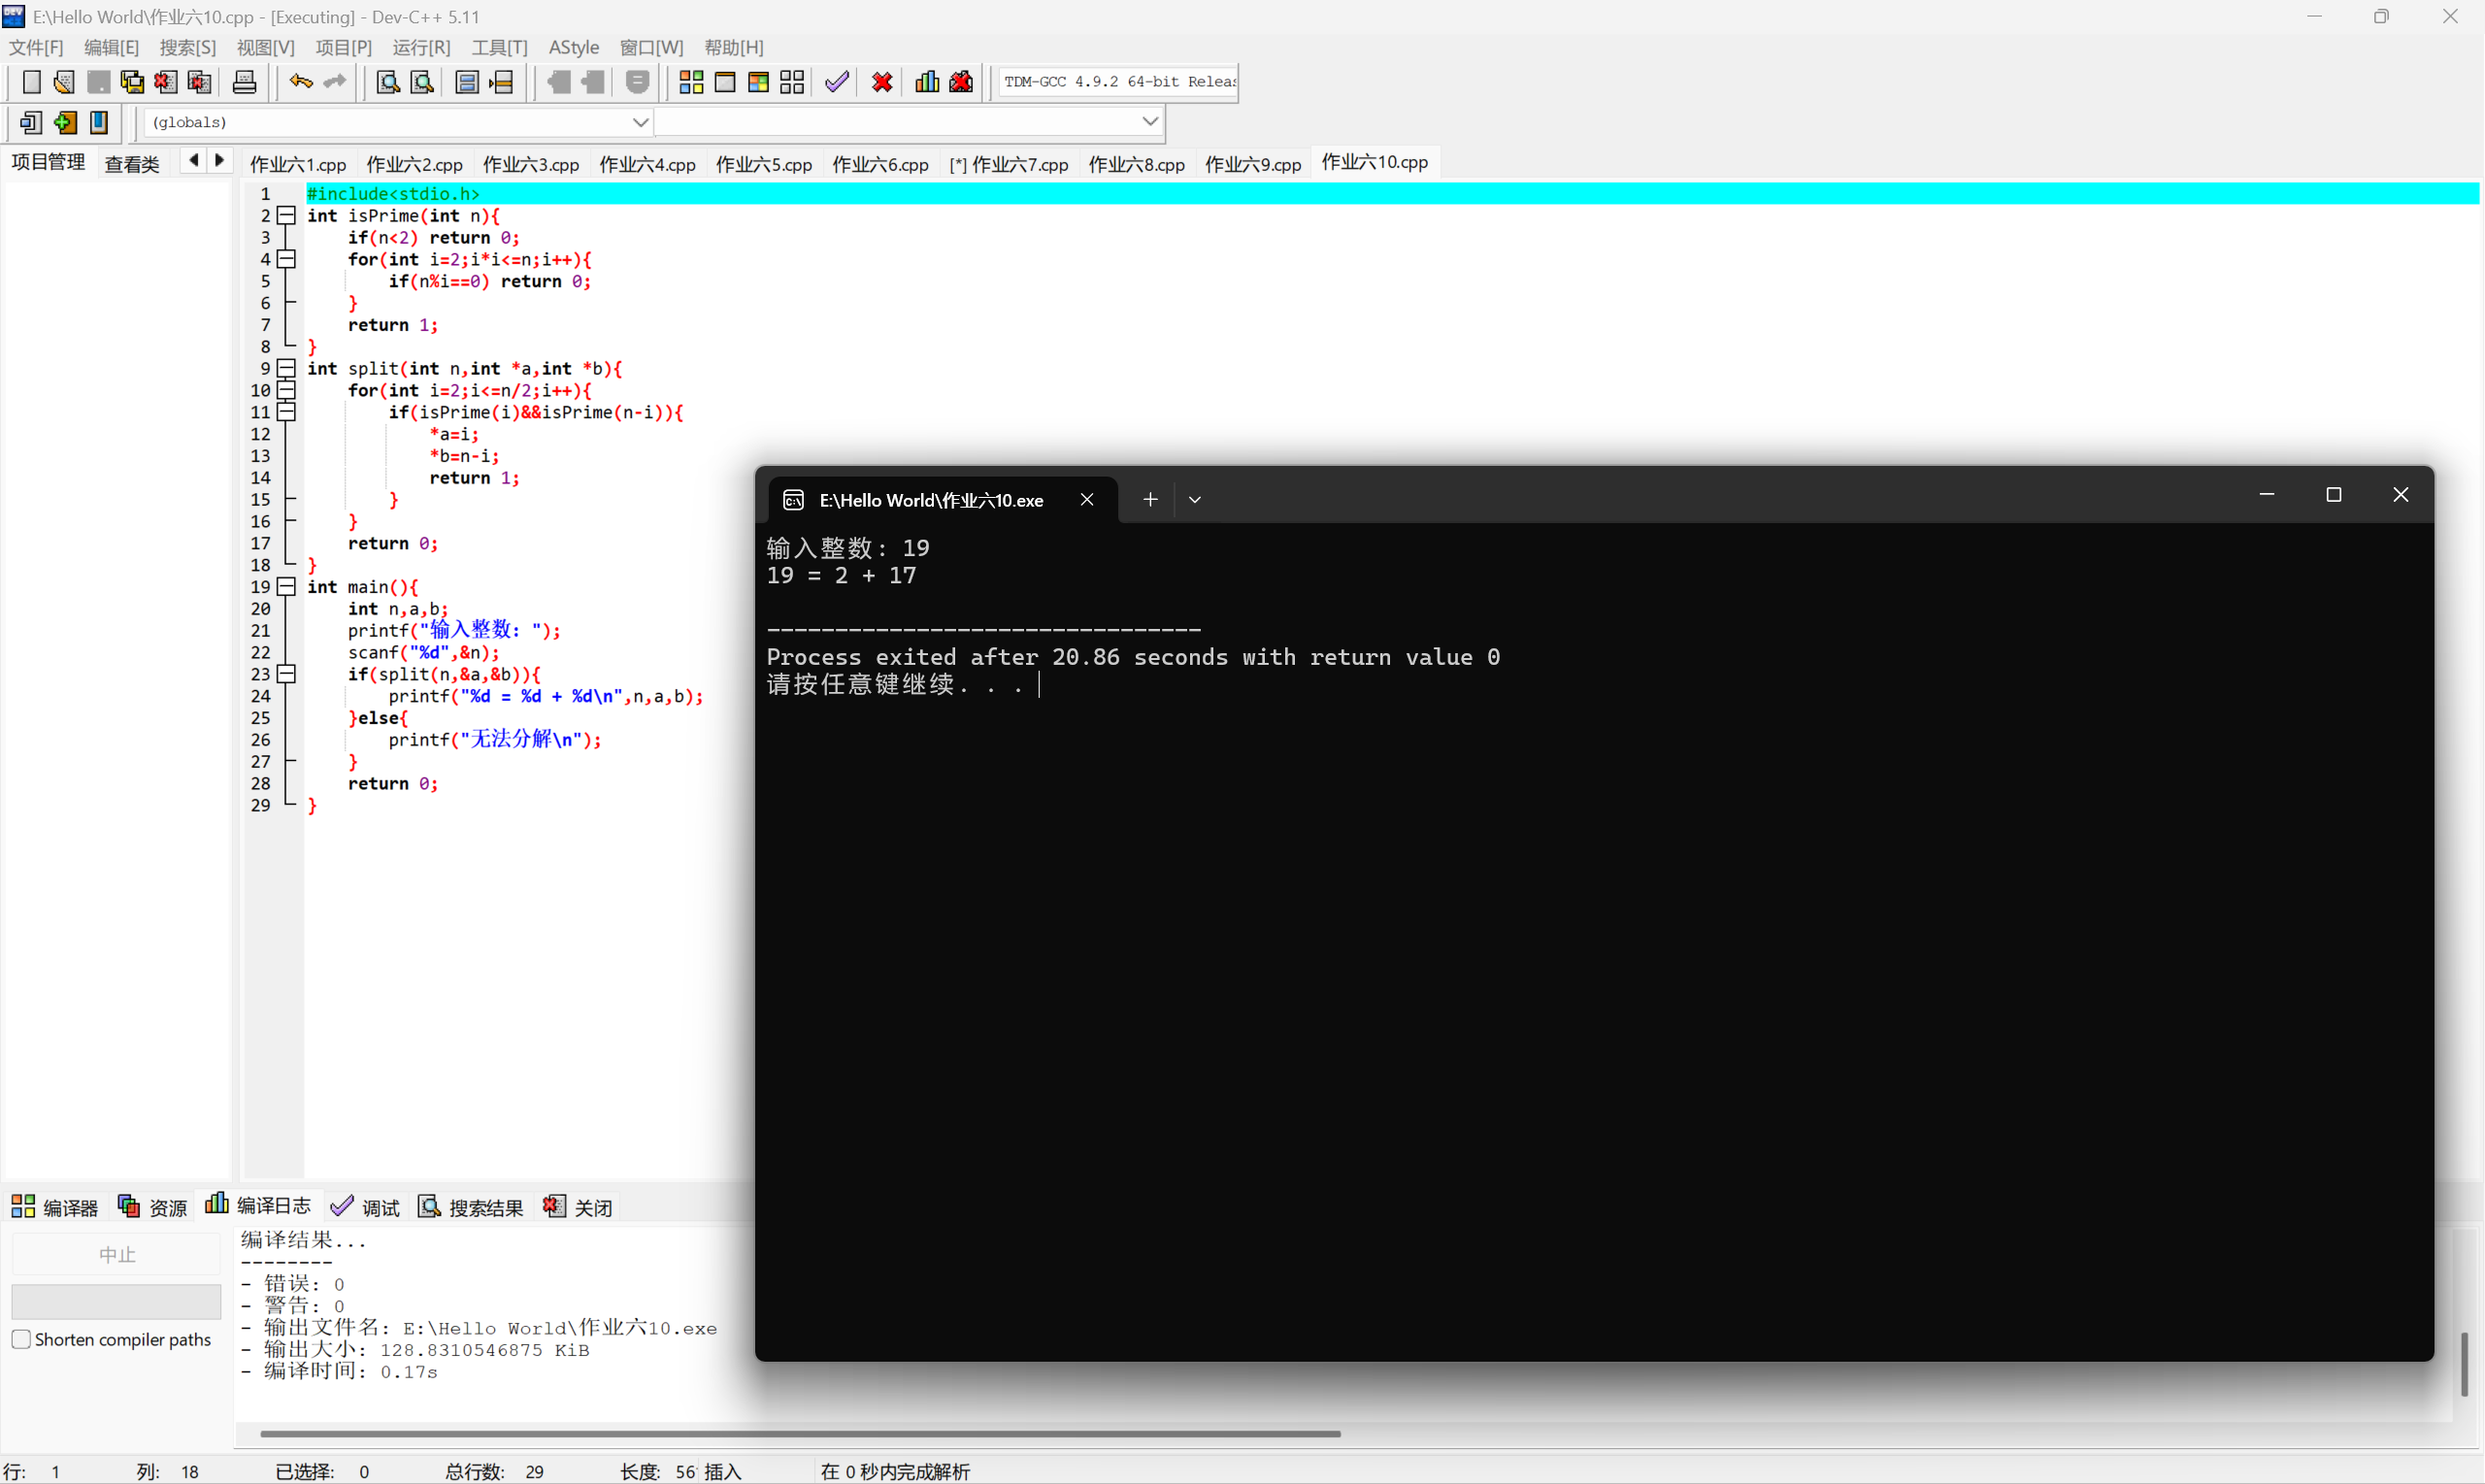Switch to the 作业六7.cpp tab
This screenshot has height=1484, width=2485.
(x=1010, y=164)
